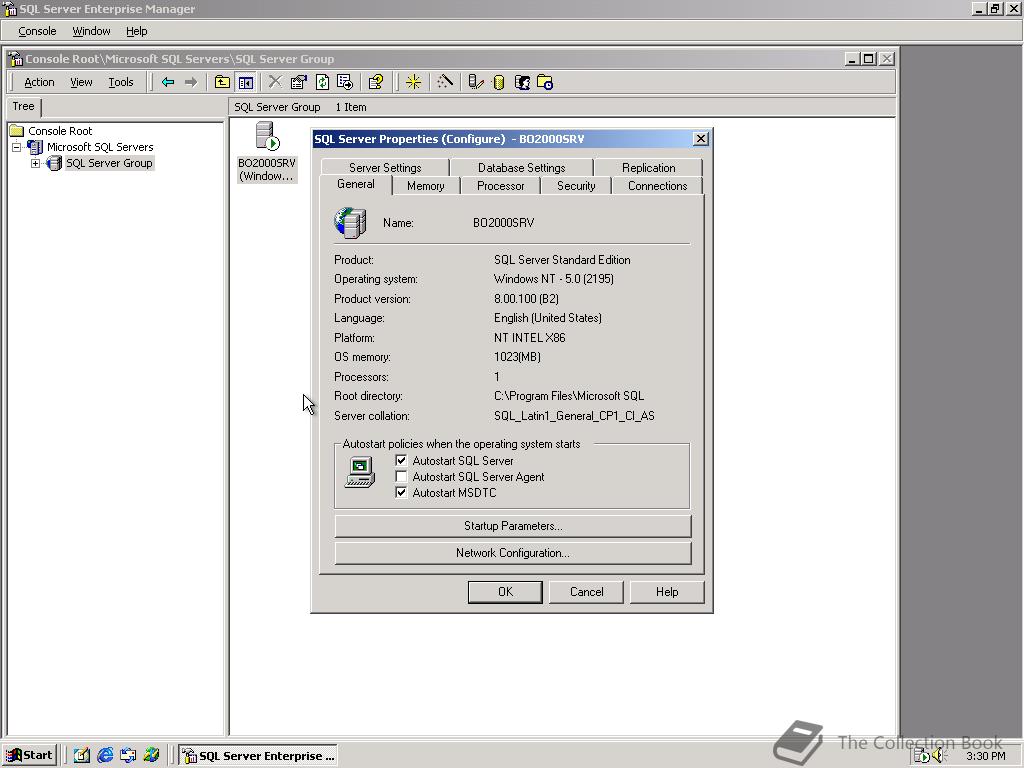Enable Autostart SQL Server Agent
The image size is (1024, 768).
click(x=401, y=477)
